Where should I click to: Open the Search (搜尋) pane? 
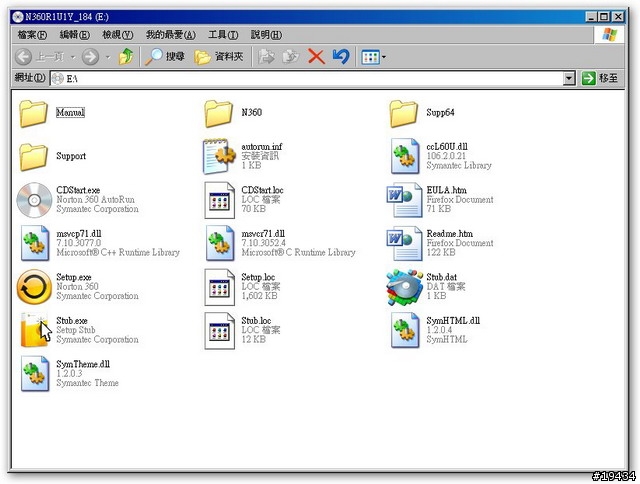point(165,56)
